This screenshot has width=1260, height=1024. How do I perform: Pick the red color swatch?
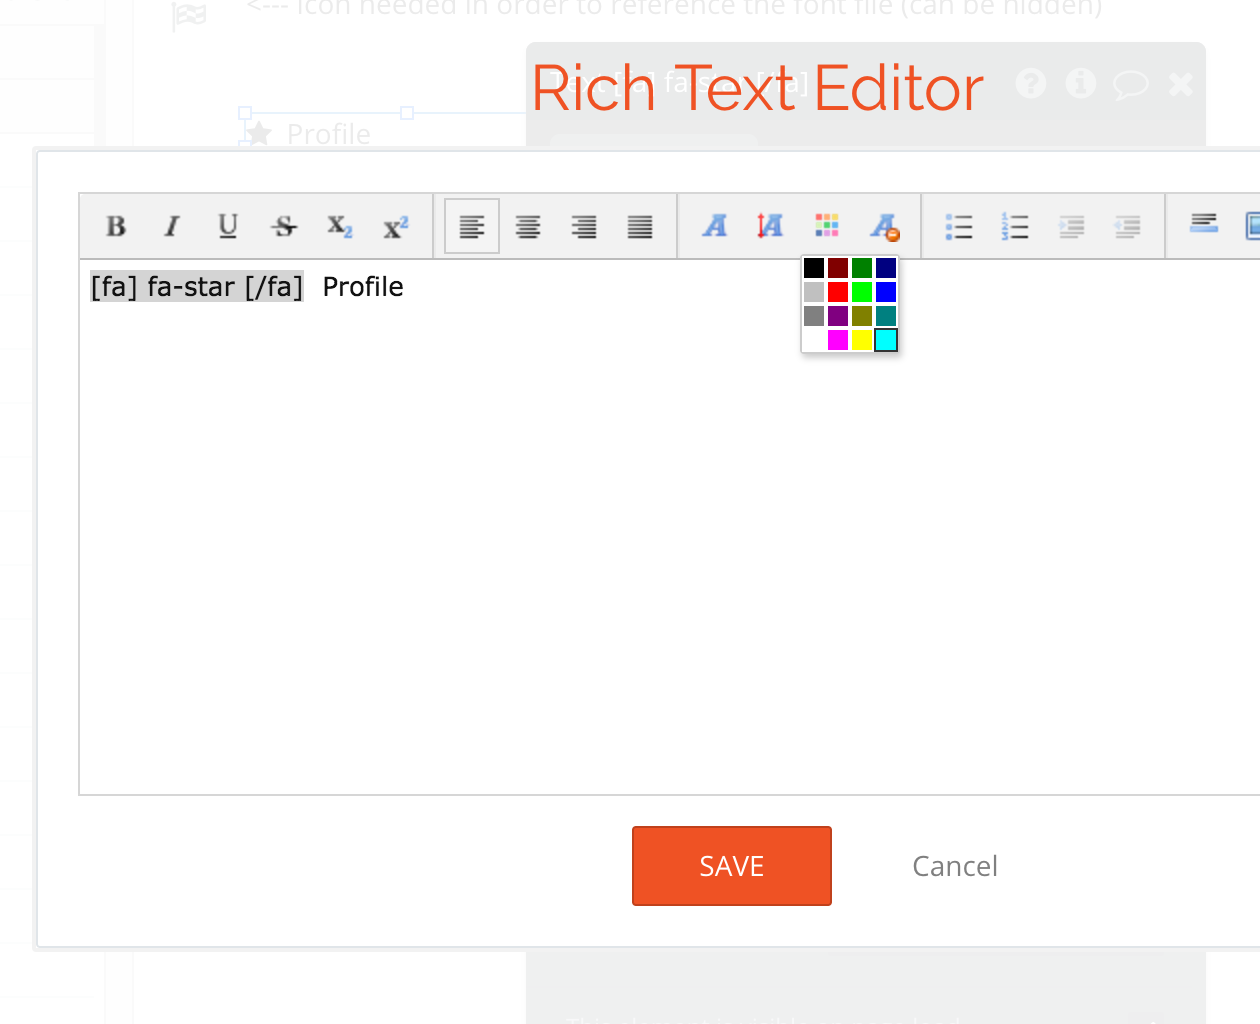click(x=837, y=291)
